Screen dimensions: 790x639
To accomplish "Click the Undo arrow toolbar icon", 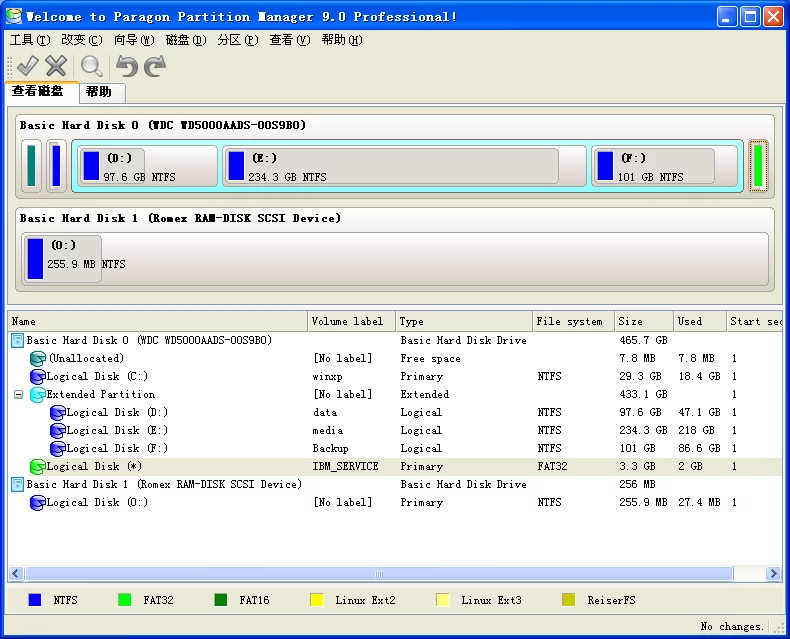I will (x=127, y=66).
